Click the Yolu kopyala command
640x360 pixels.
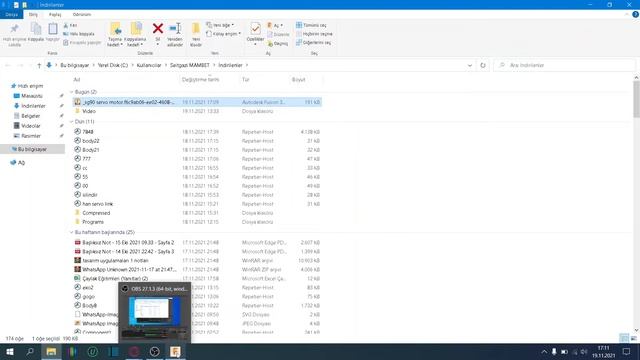coord(79,34)
